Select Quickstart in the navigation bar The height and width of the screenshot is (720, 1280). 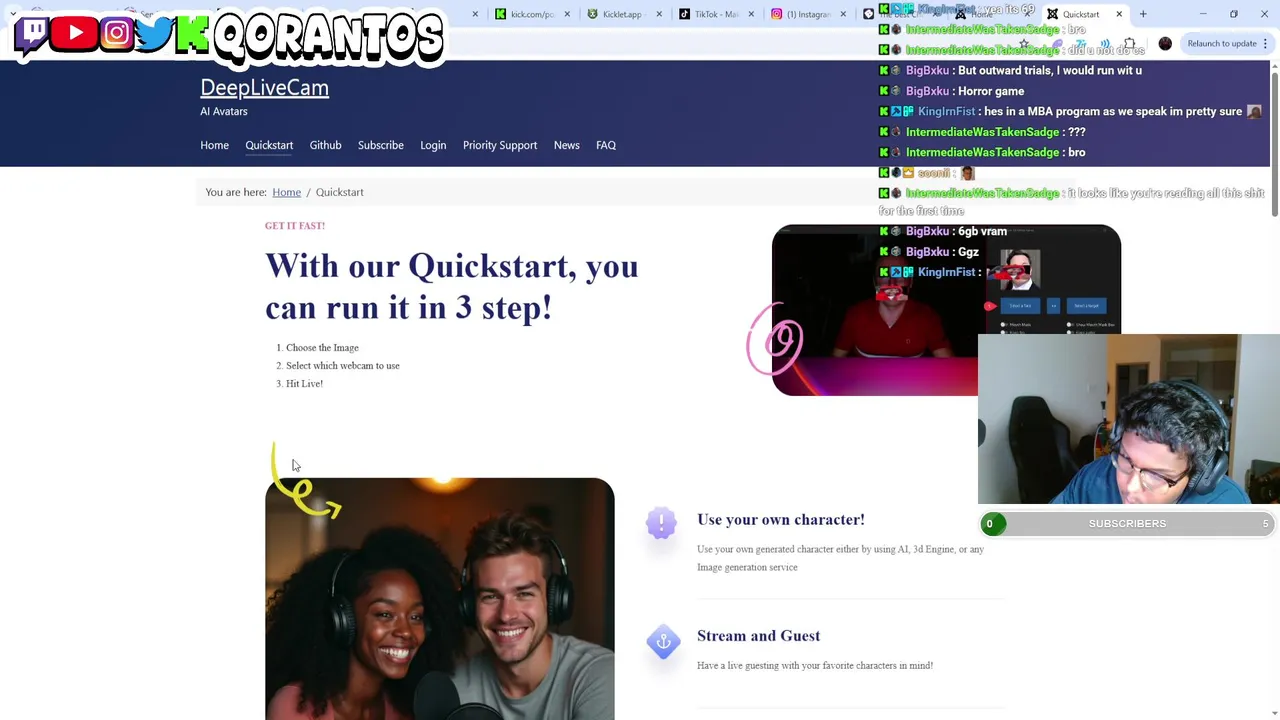tap(269, 145)
